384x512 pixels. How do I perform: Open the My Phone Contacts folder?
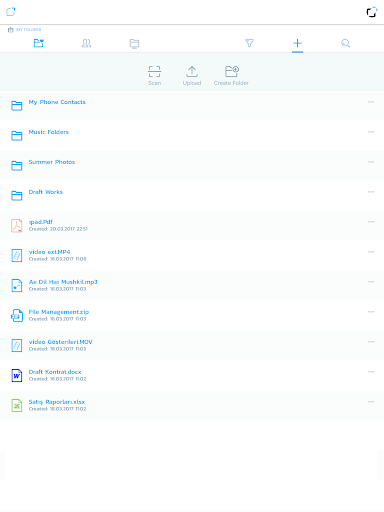192,106
